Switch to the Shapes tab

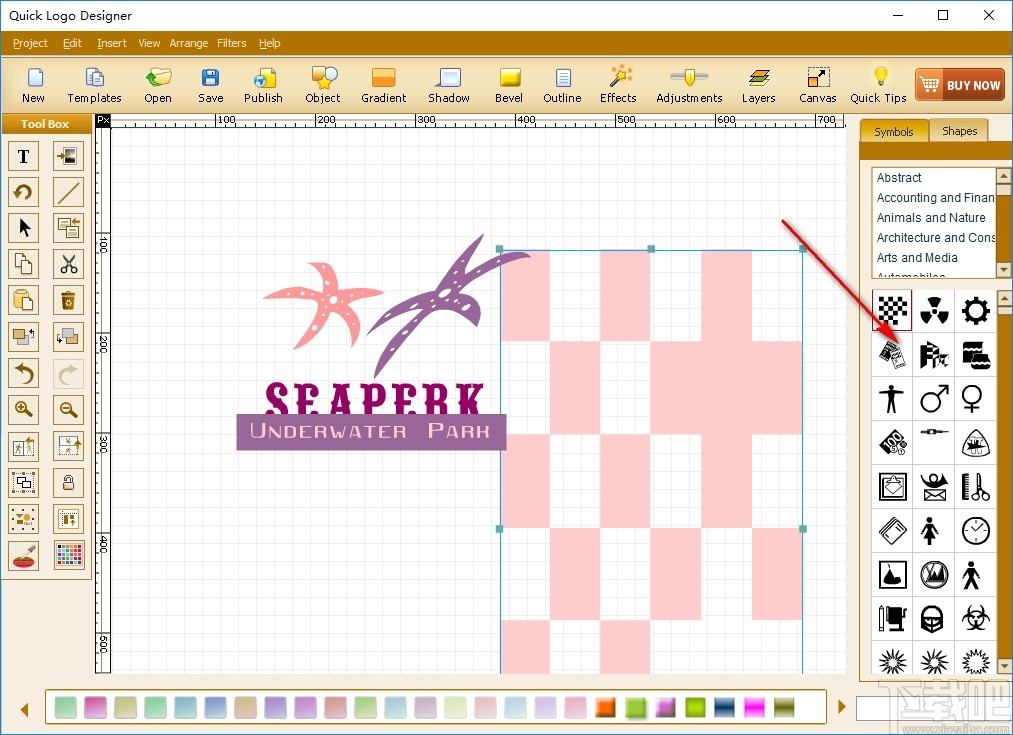(x=959, y=131)
